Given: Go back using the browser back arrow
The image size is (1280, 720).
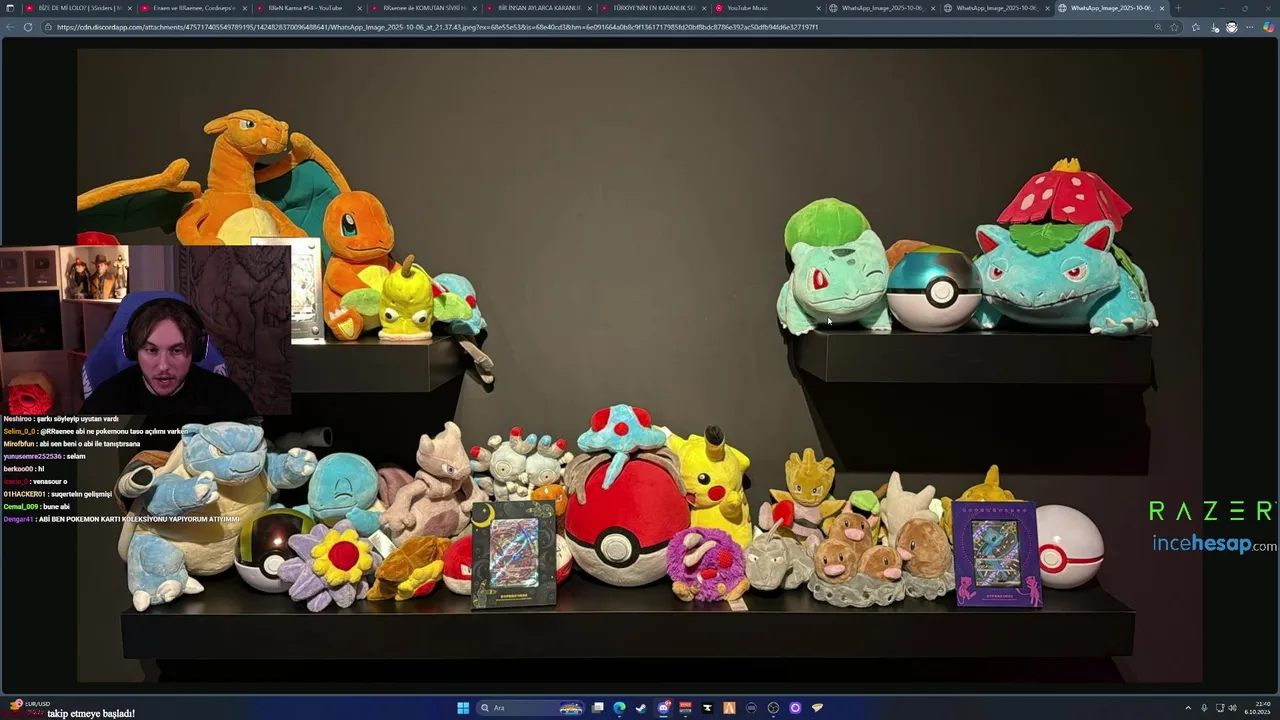Looking at the screenshot, I should (9, 27).
